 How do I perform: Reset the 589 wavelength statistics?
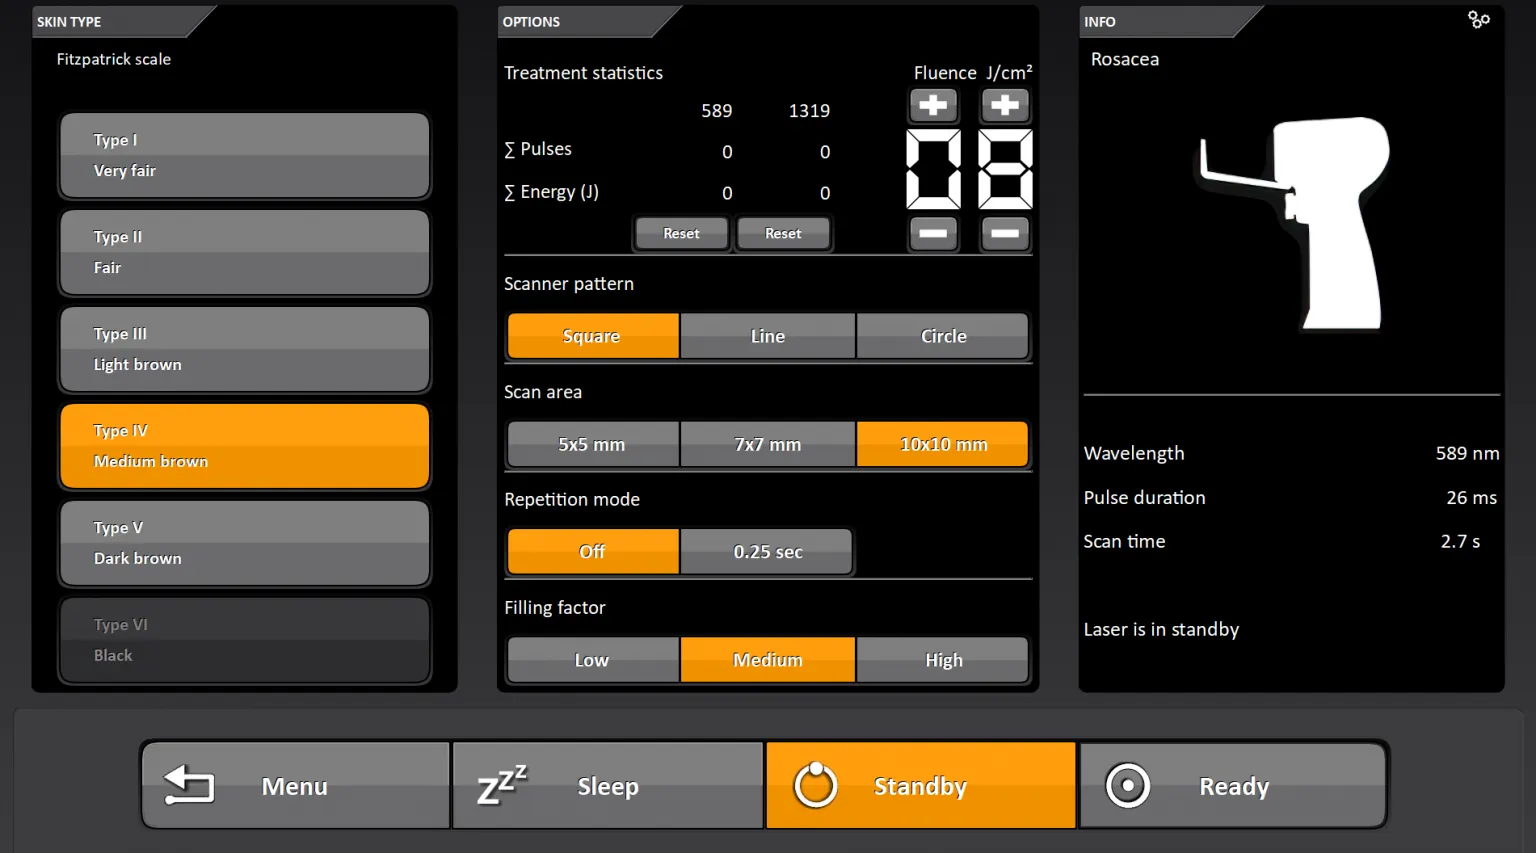point(681,234)
